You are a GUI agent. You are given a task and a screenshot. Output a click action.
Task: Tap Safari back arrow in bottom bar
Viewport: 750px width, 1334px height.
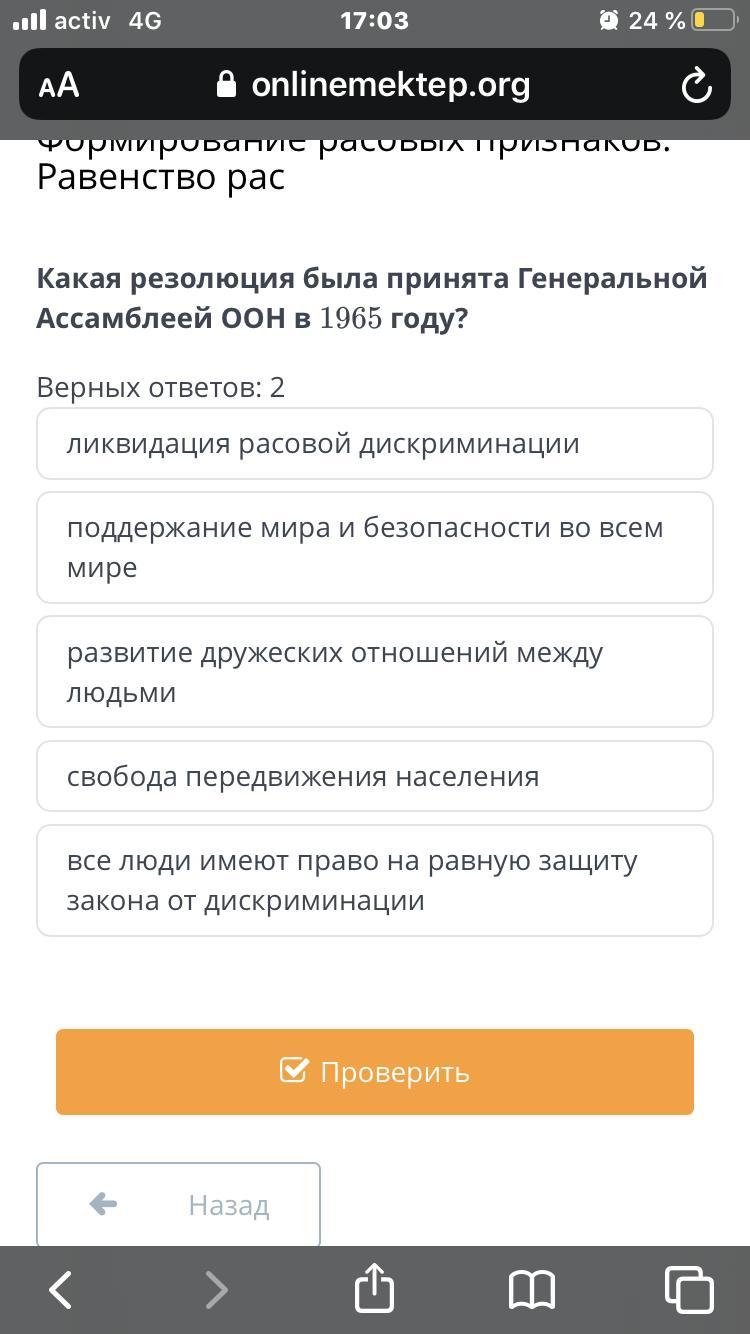60,1290
